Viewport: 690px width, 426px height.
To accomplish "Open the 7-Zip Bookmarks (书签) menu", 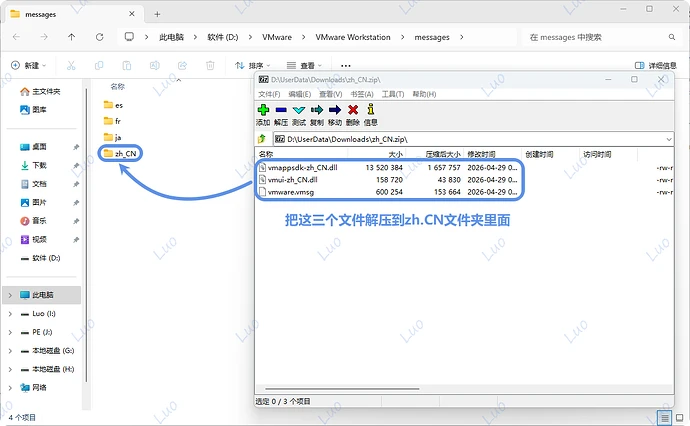I will (x=362, y=94).
